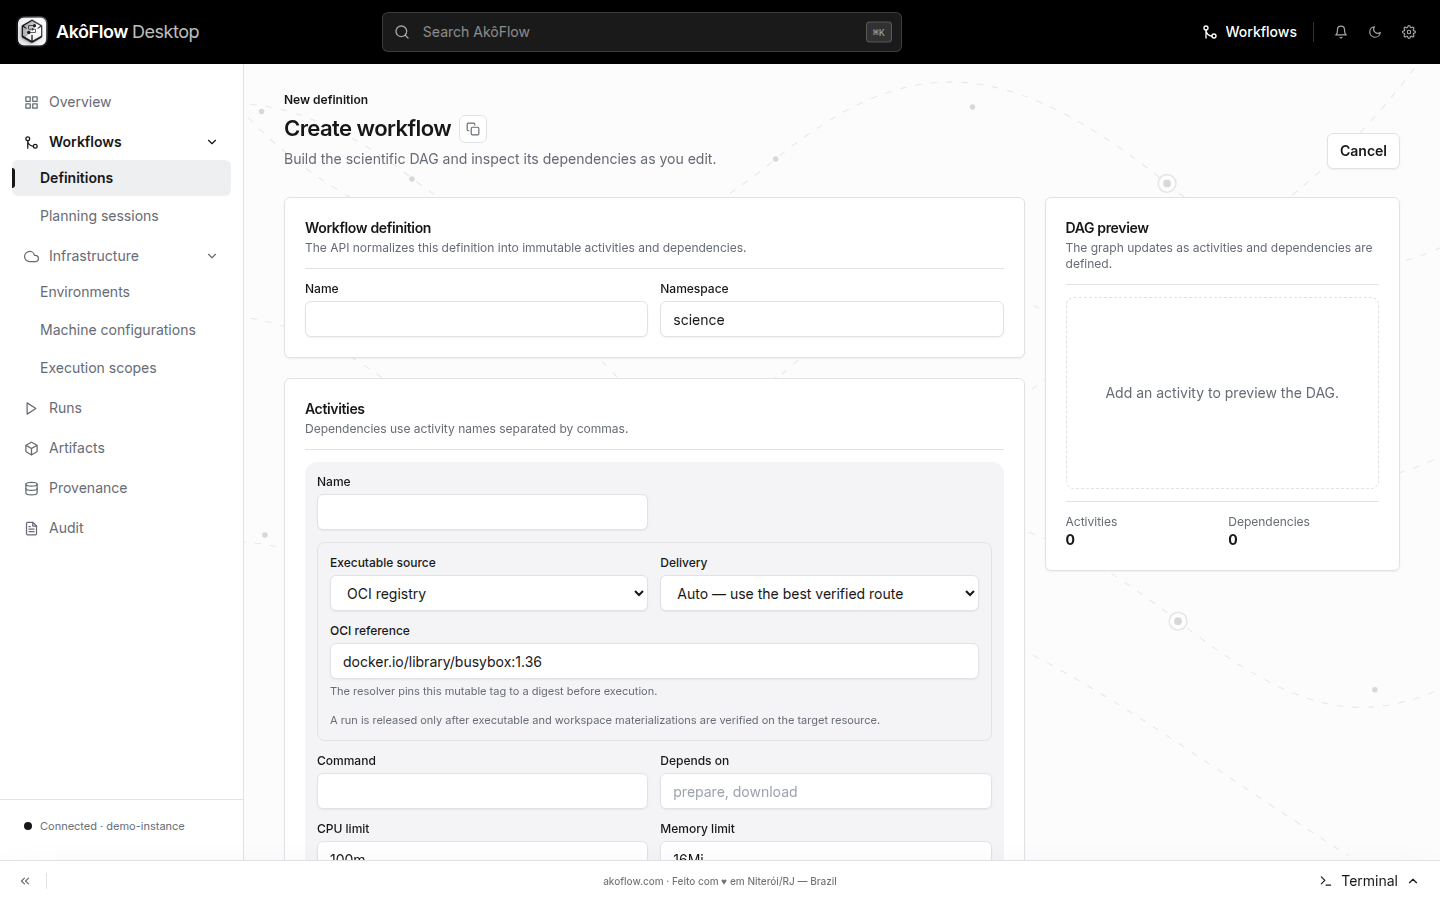Toggle dark mode moon icon
Viewport: 1440px width, 900px height.
pos(1375,32)
